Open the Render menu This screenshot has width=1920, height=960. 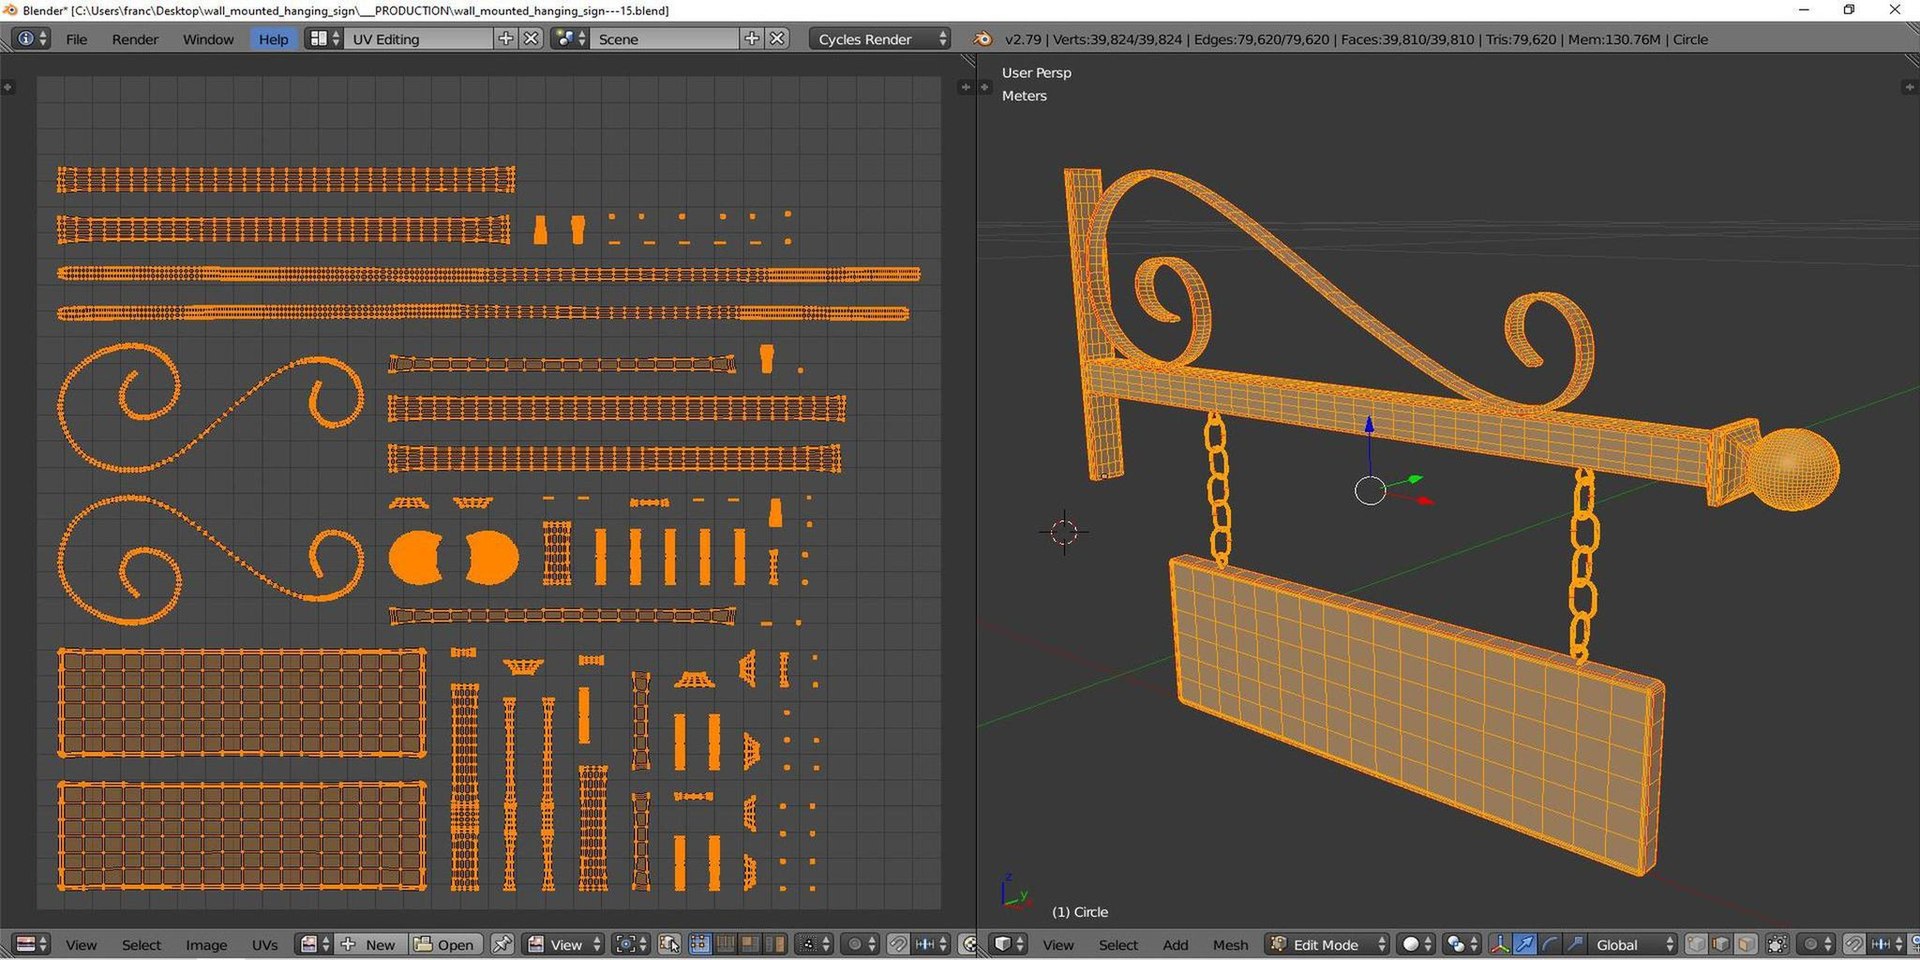tap(135, 39)
